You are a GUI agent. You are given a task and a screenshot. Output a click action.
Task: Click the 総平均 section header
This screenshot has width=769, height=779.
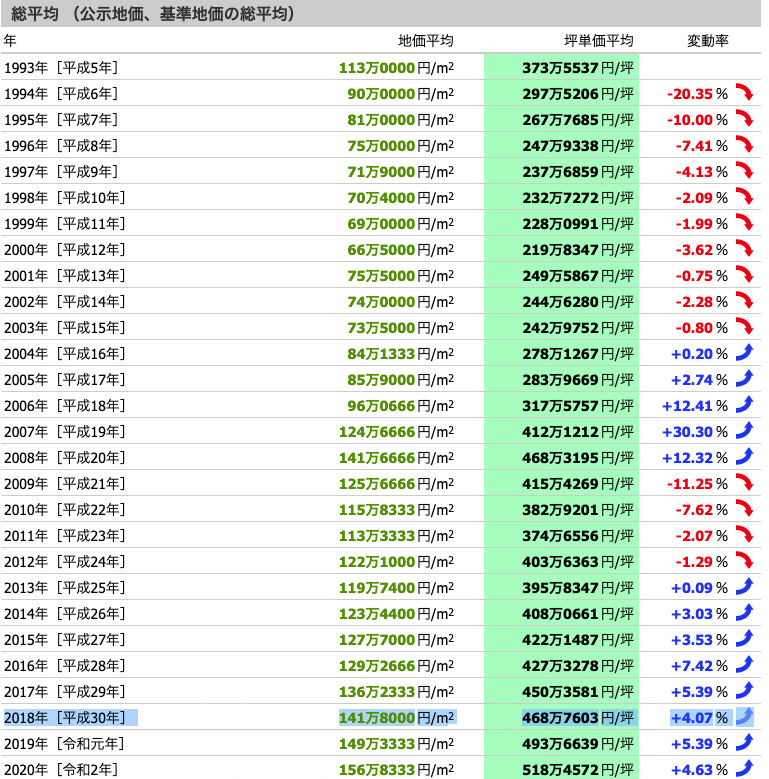pyautogui.click(x=381, y=13)
